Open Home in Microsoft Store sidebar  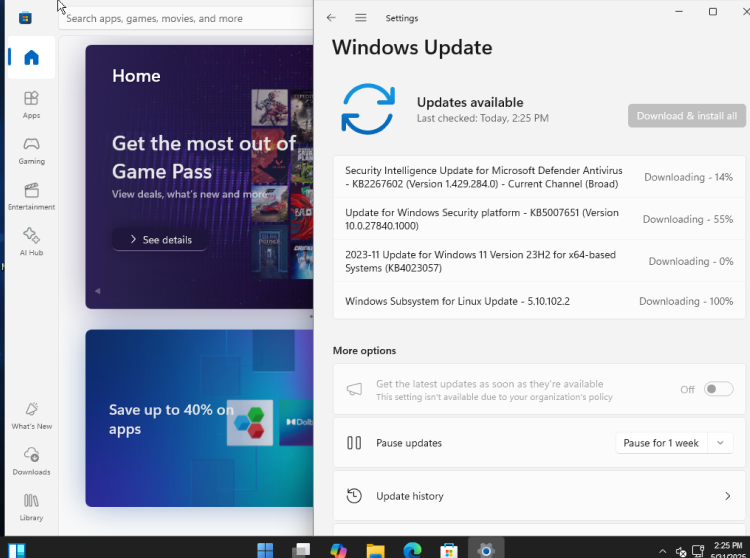pyautogui.click(x=31, y=57)
